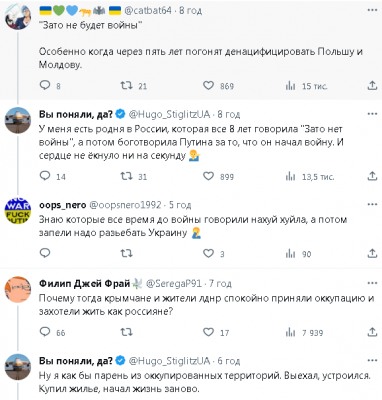Open the @SeregaP91 profile link
382x400 pixels.
(x=174, y=283)
